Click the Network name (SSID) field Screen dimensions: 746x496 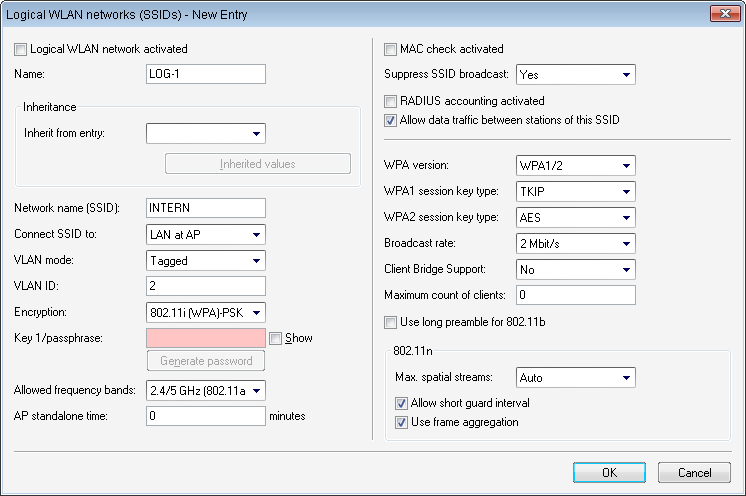click(x=205, y=208)
